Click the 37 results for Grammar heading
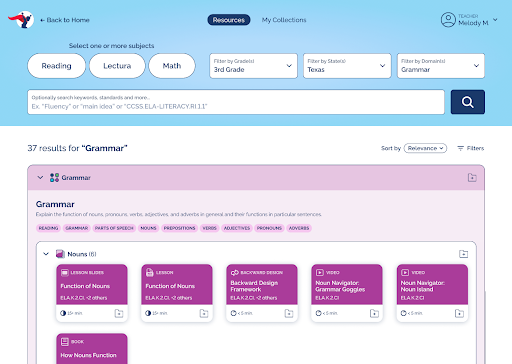This screenshot has width=512, height=364. [x=77, y=148]
